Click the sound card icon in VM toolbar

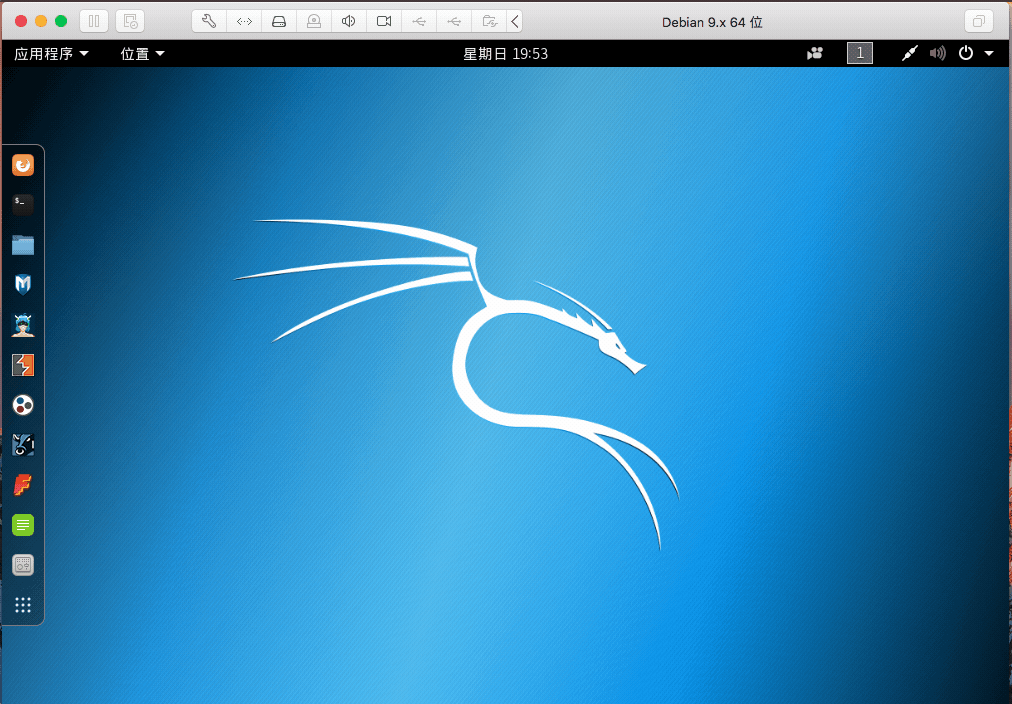[349, 21]
